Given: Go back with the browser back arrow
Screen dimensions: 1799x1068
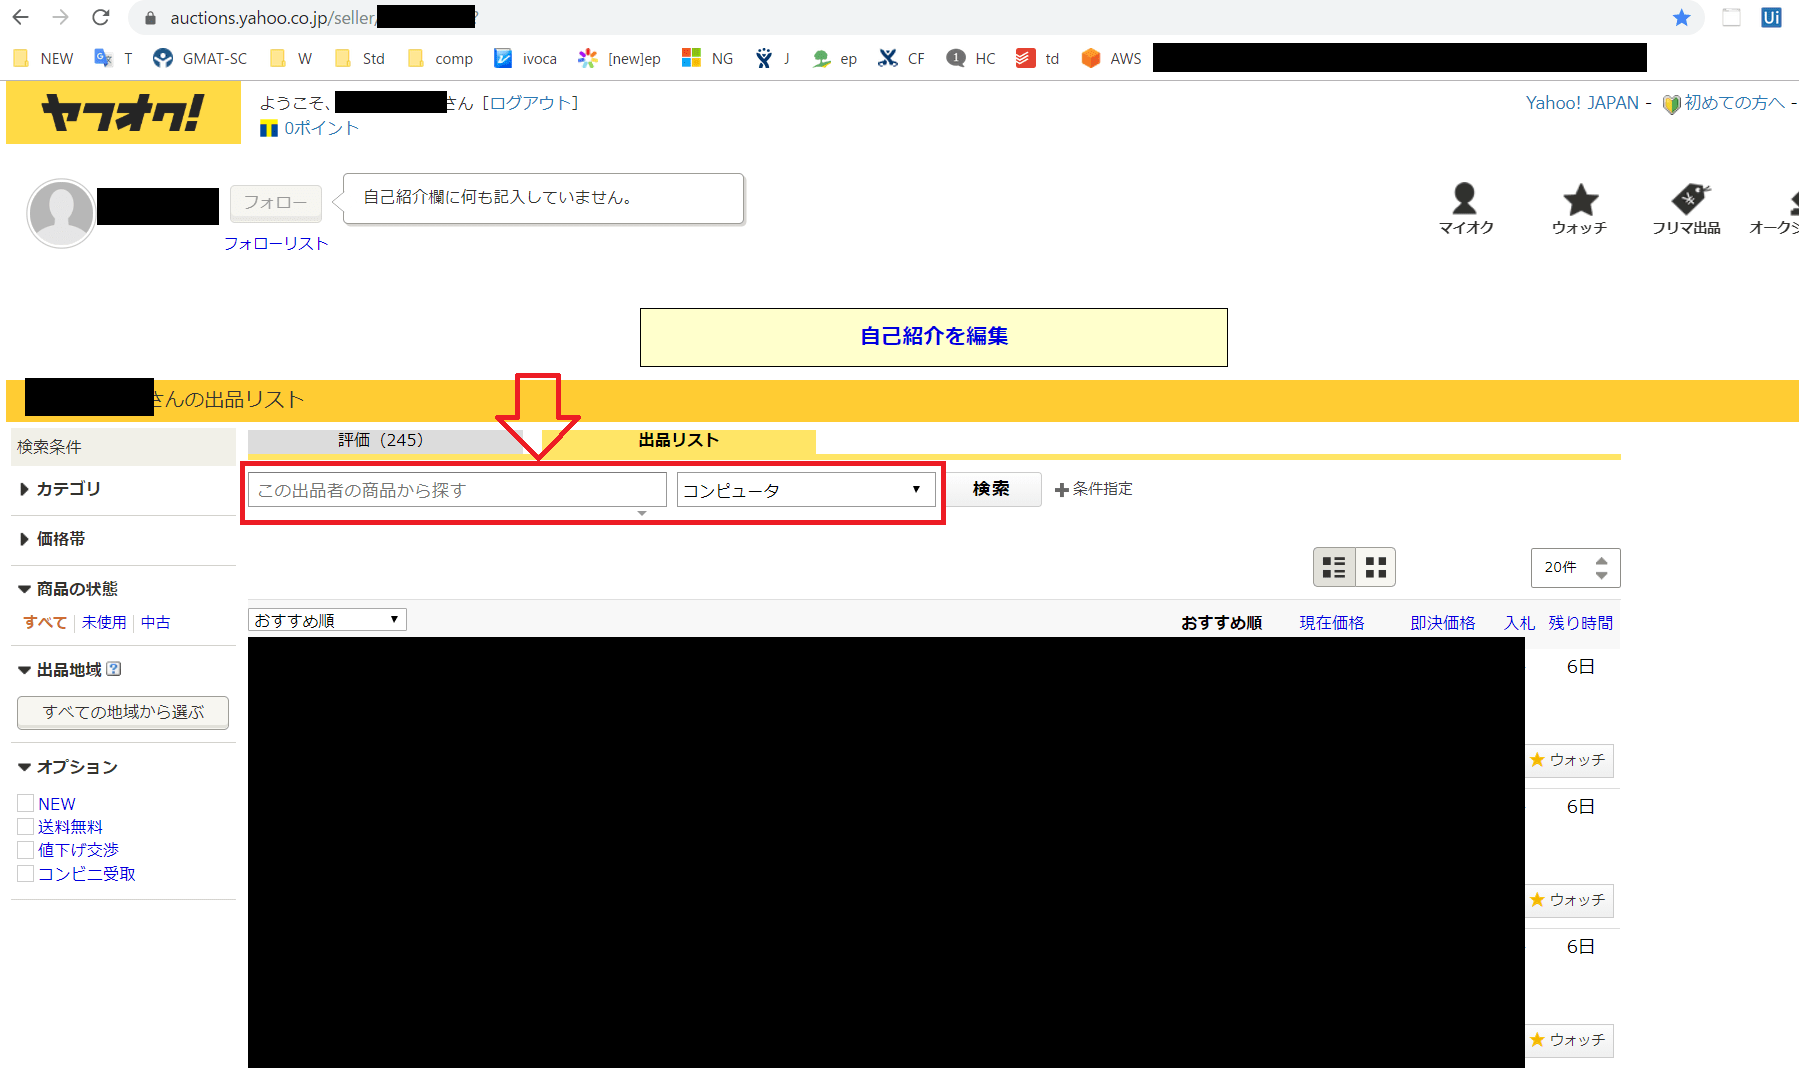Looking at the screenshot, I should [x=20, y=17].
